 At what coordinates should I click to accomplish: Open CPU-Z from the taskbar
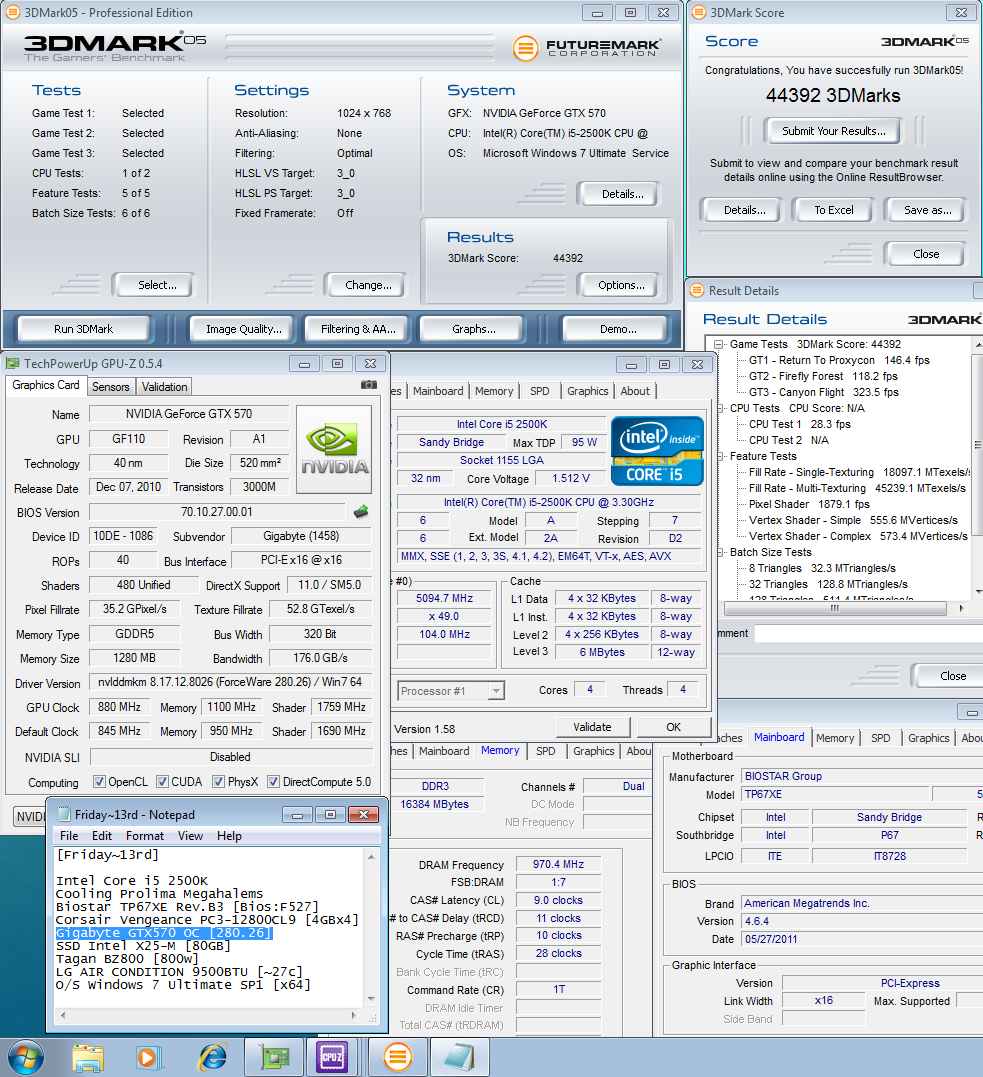point(332,1056)
